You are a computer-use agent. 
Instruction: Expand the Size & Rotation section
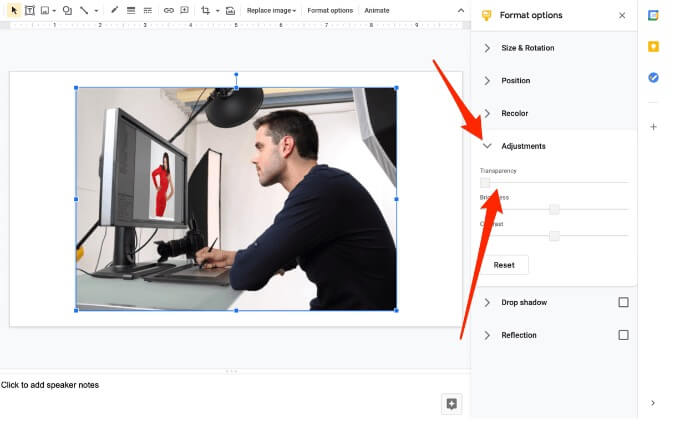pyautogui.click(x=527, y=48)
